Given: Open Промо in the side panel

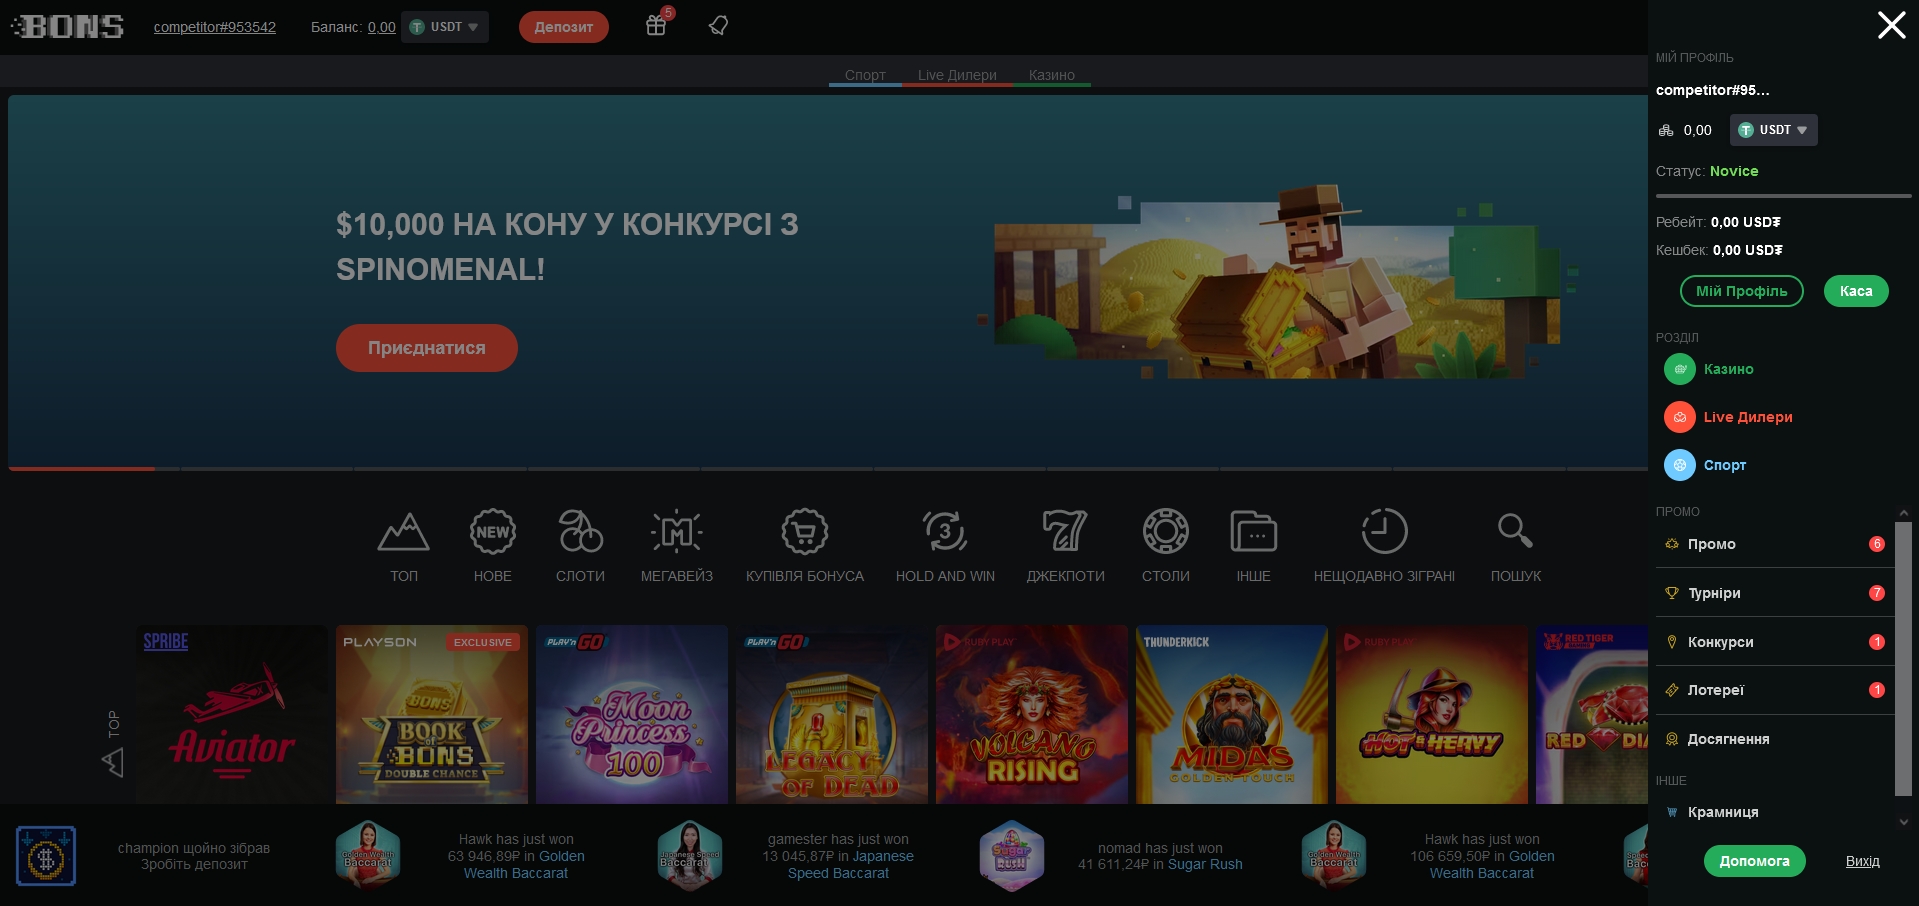Looking at the screenshot, I should (1775, 544).
